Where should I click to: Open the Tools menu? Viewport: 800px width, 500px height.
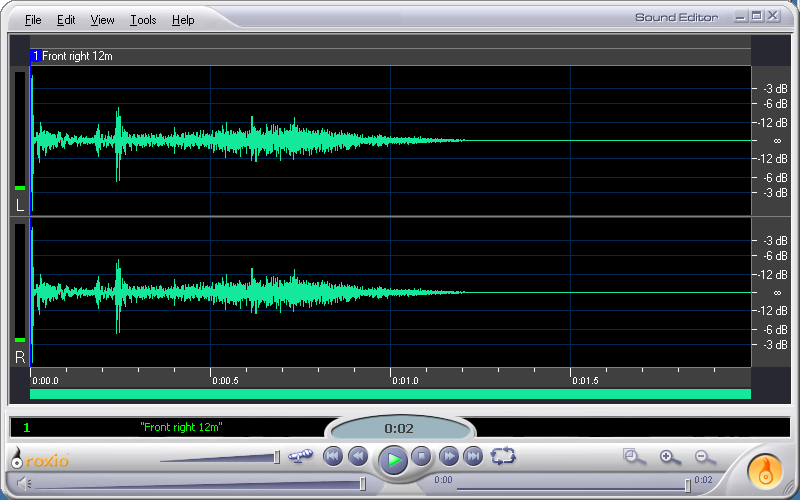(143, 20)
